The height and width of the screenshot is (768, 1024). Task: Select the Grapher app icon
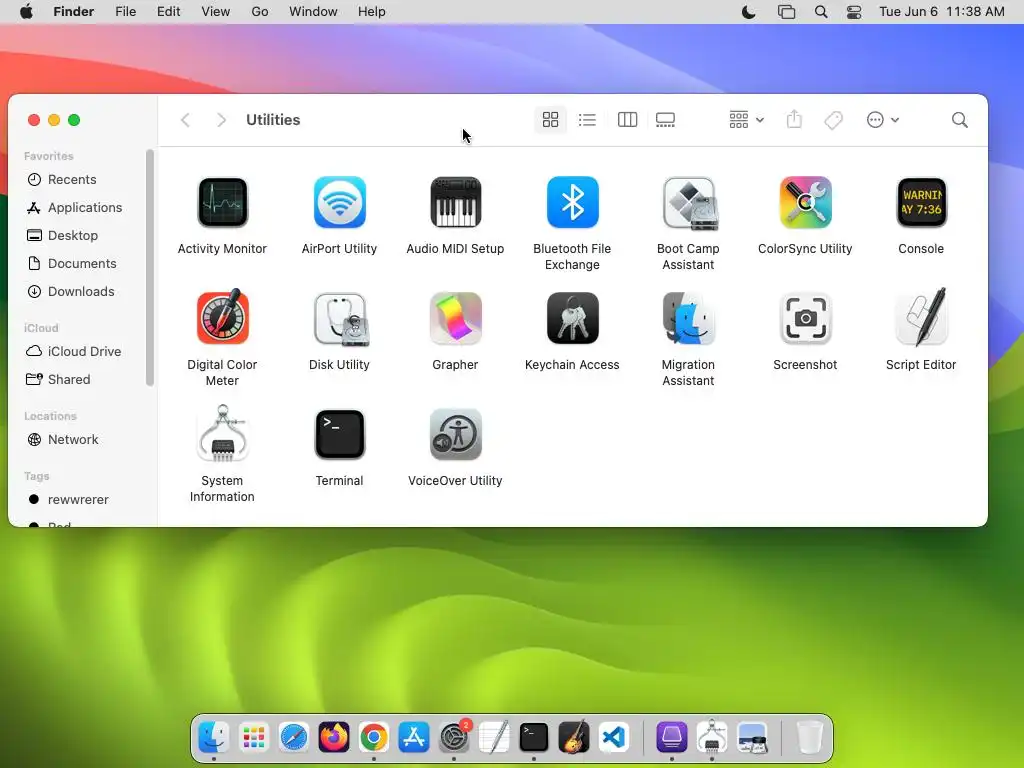click(455, 318)
